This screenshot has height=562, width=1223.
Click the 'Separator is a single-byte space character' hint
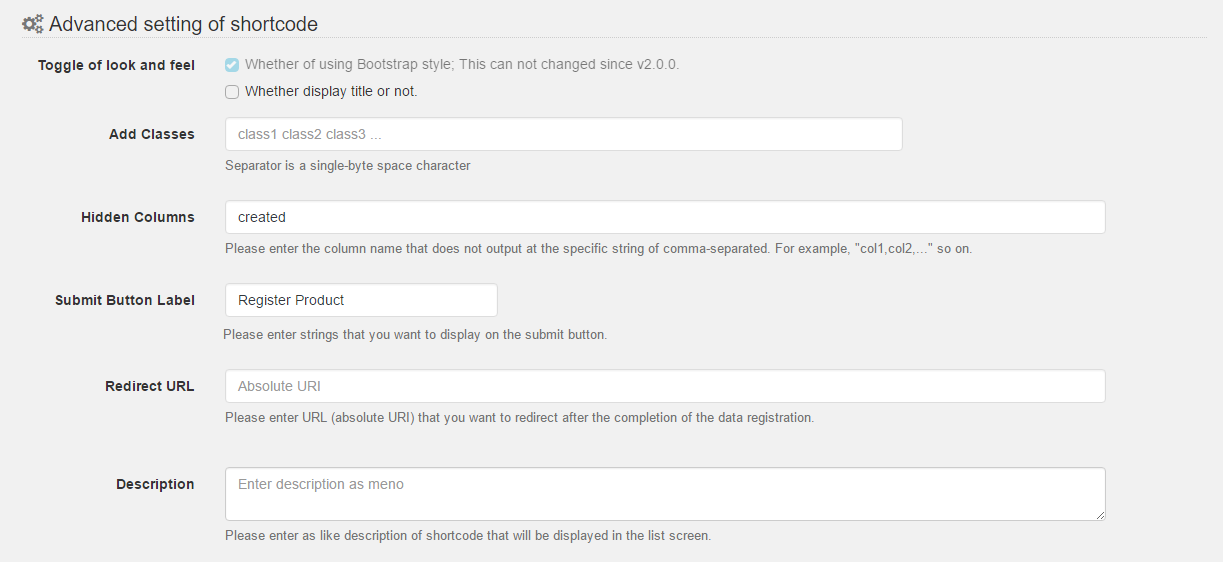(347, 166)
